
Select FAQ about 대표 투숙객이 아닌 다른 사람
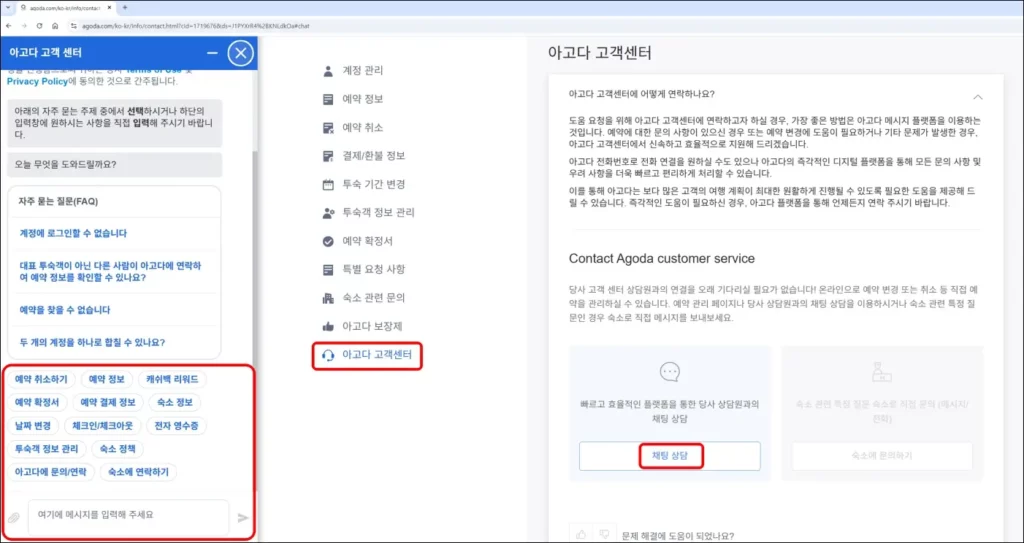pyautogui.click(x=110, y=271)
